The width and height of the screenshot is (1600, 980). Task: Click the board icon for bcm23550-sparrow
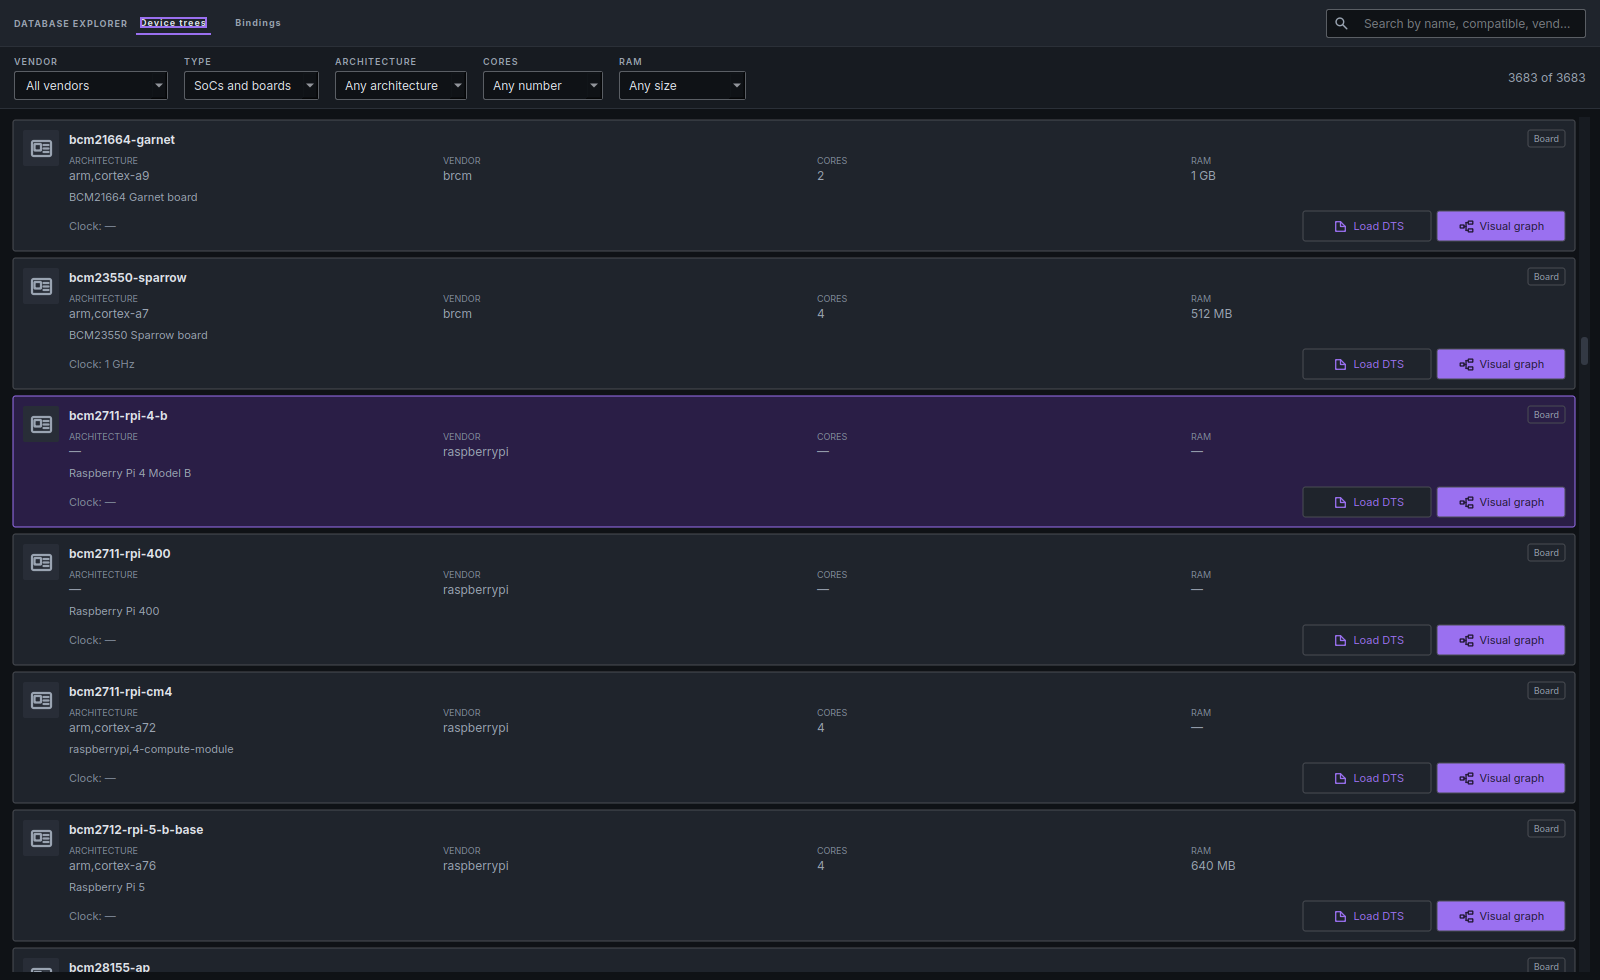(x=41, y=286)
